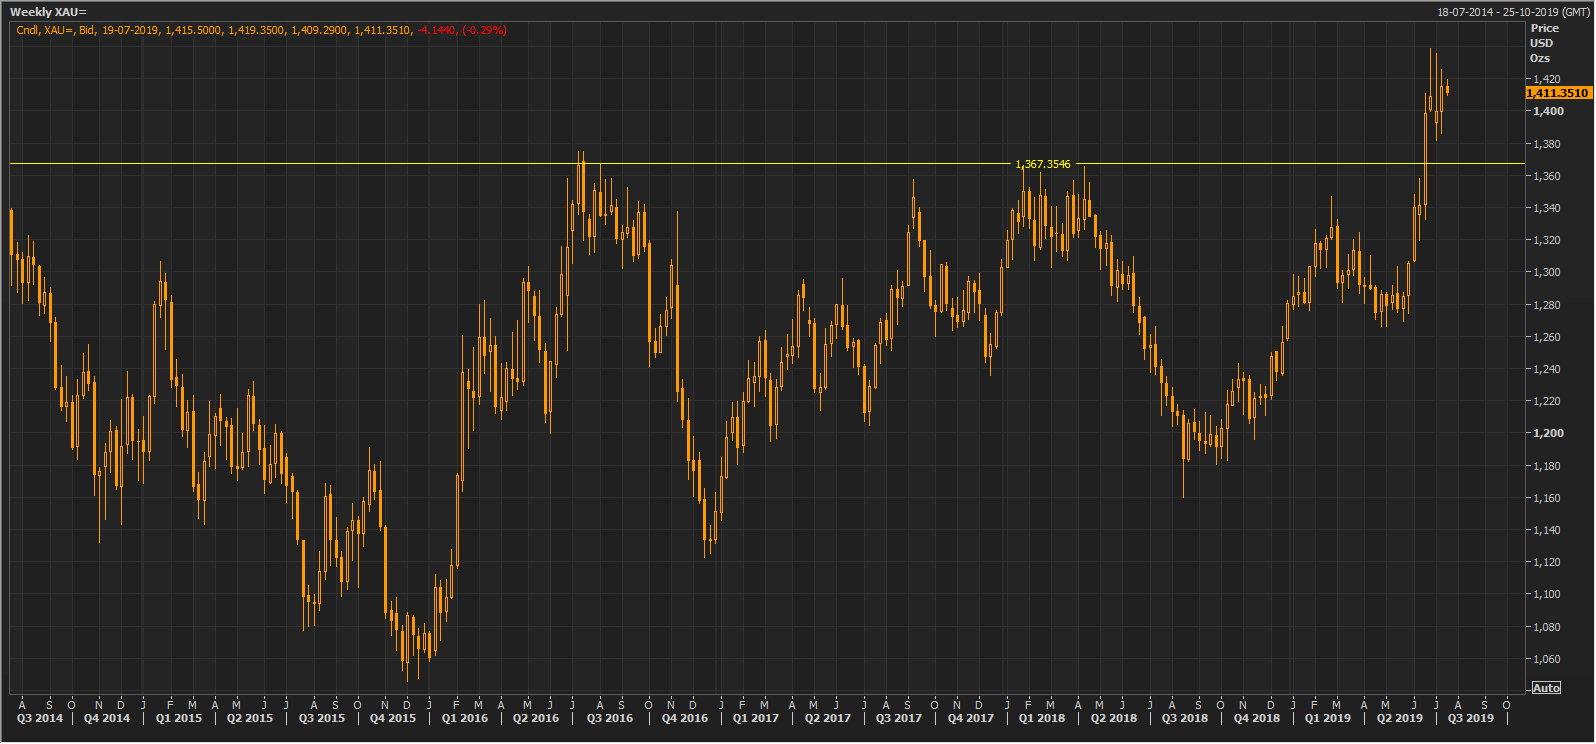Click the 1,360 price axis label
This screenshot has height=744, width=1596.
[1547, 176]
